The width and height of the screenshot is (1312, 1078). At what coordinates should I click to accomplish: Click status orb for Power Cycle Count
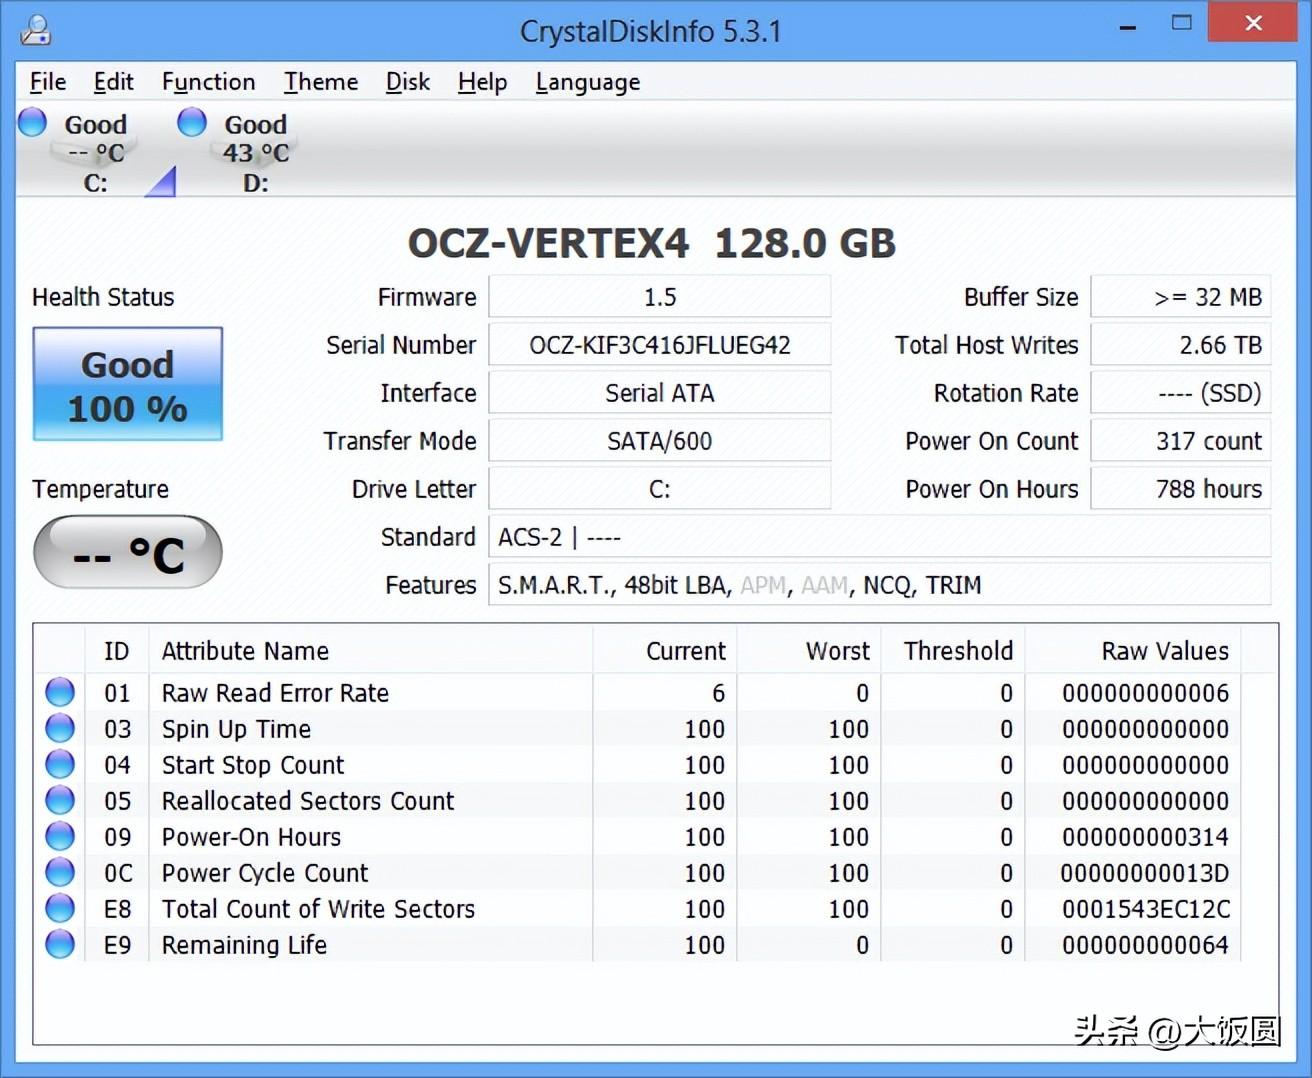pos(60,872)
